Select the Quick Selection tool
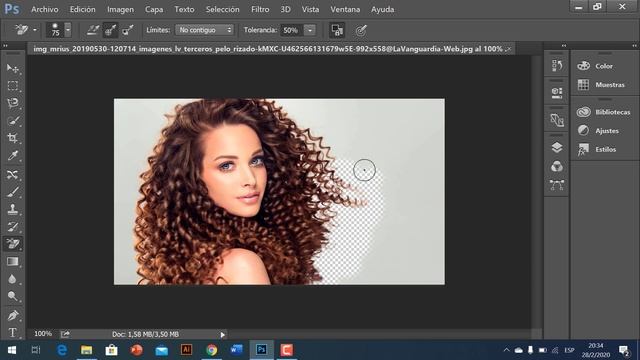Viewport: 640px width, 360px height. click(x=13, y=120)
